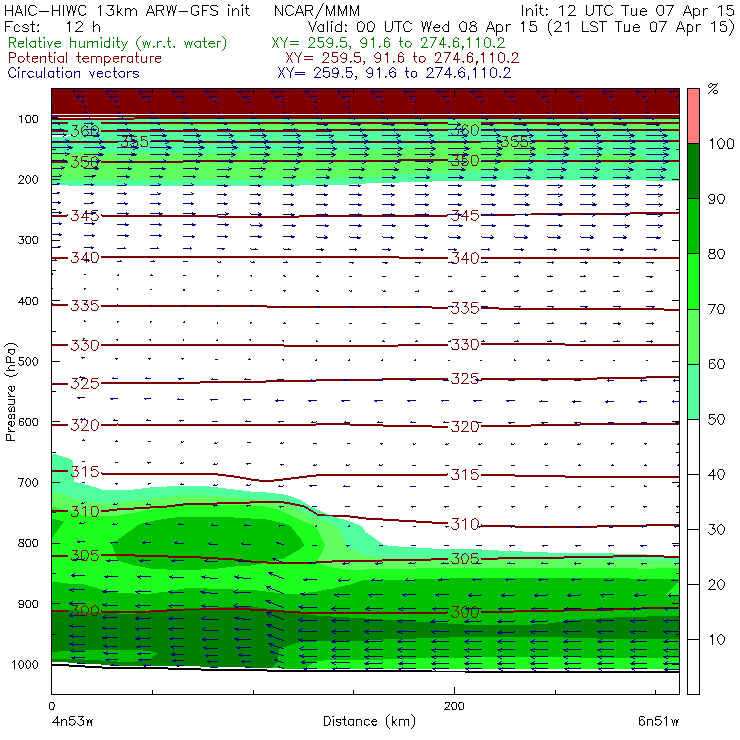Click the pink above-100% colorbar segment

[x=693, y=116]
